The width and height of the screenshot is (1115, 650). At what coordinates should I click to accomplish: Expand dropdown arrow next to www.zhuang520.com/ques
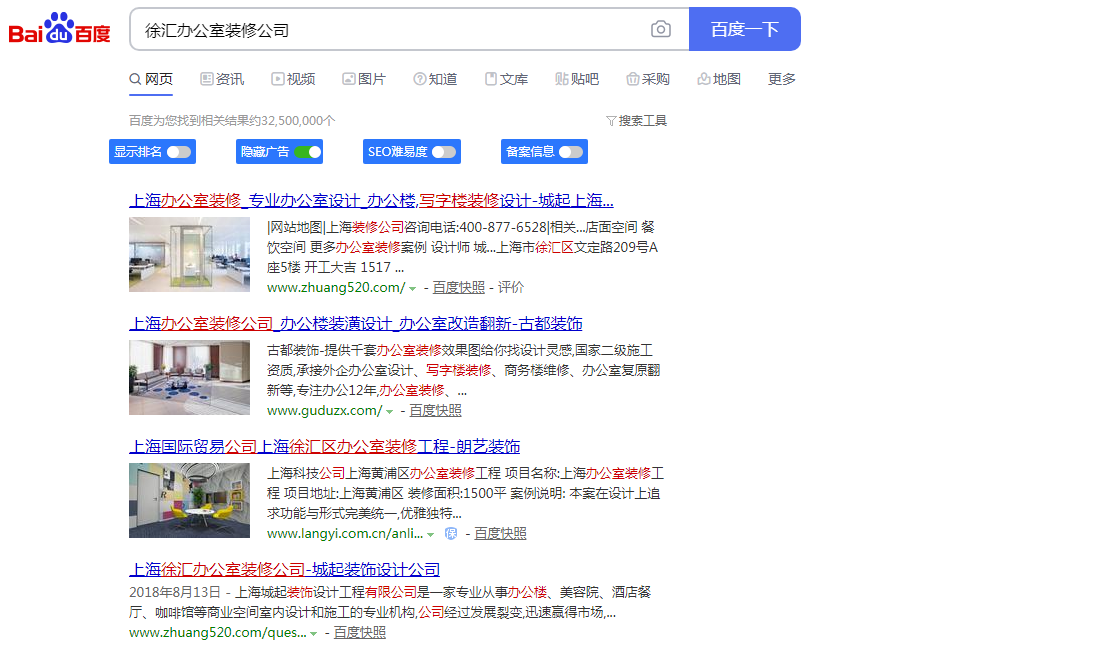tap(313, 634)
